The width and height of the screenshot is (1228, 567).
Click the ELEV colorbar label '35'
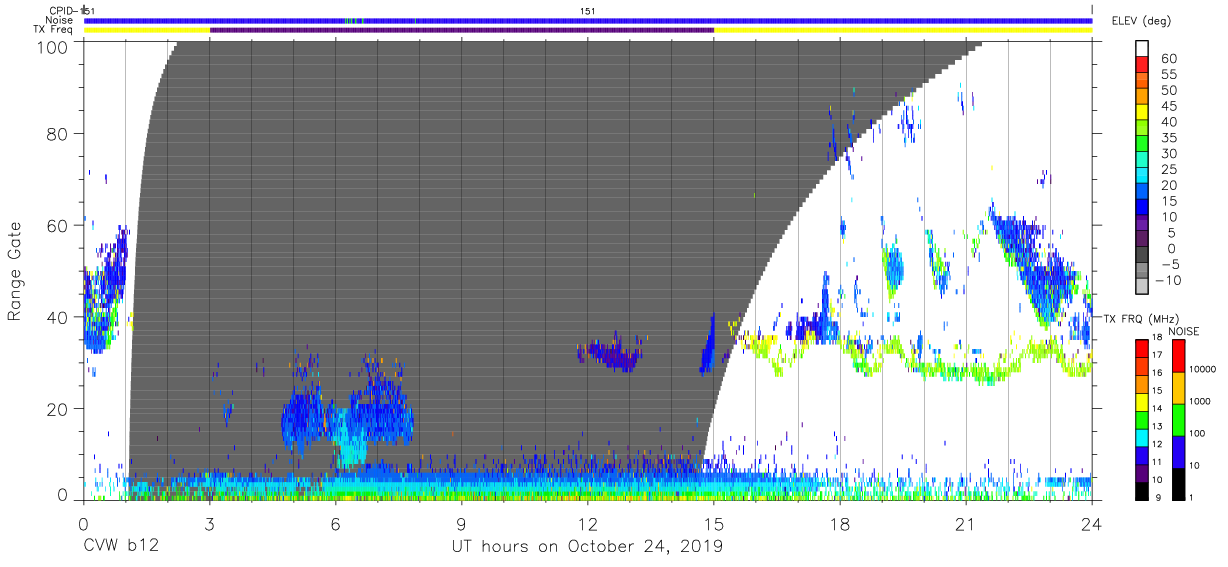point(1167,138)
